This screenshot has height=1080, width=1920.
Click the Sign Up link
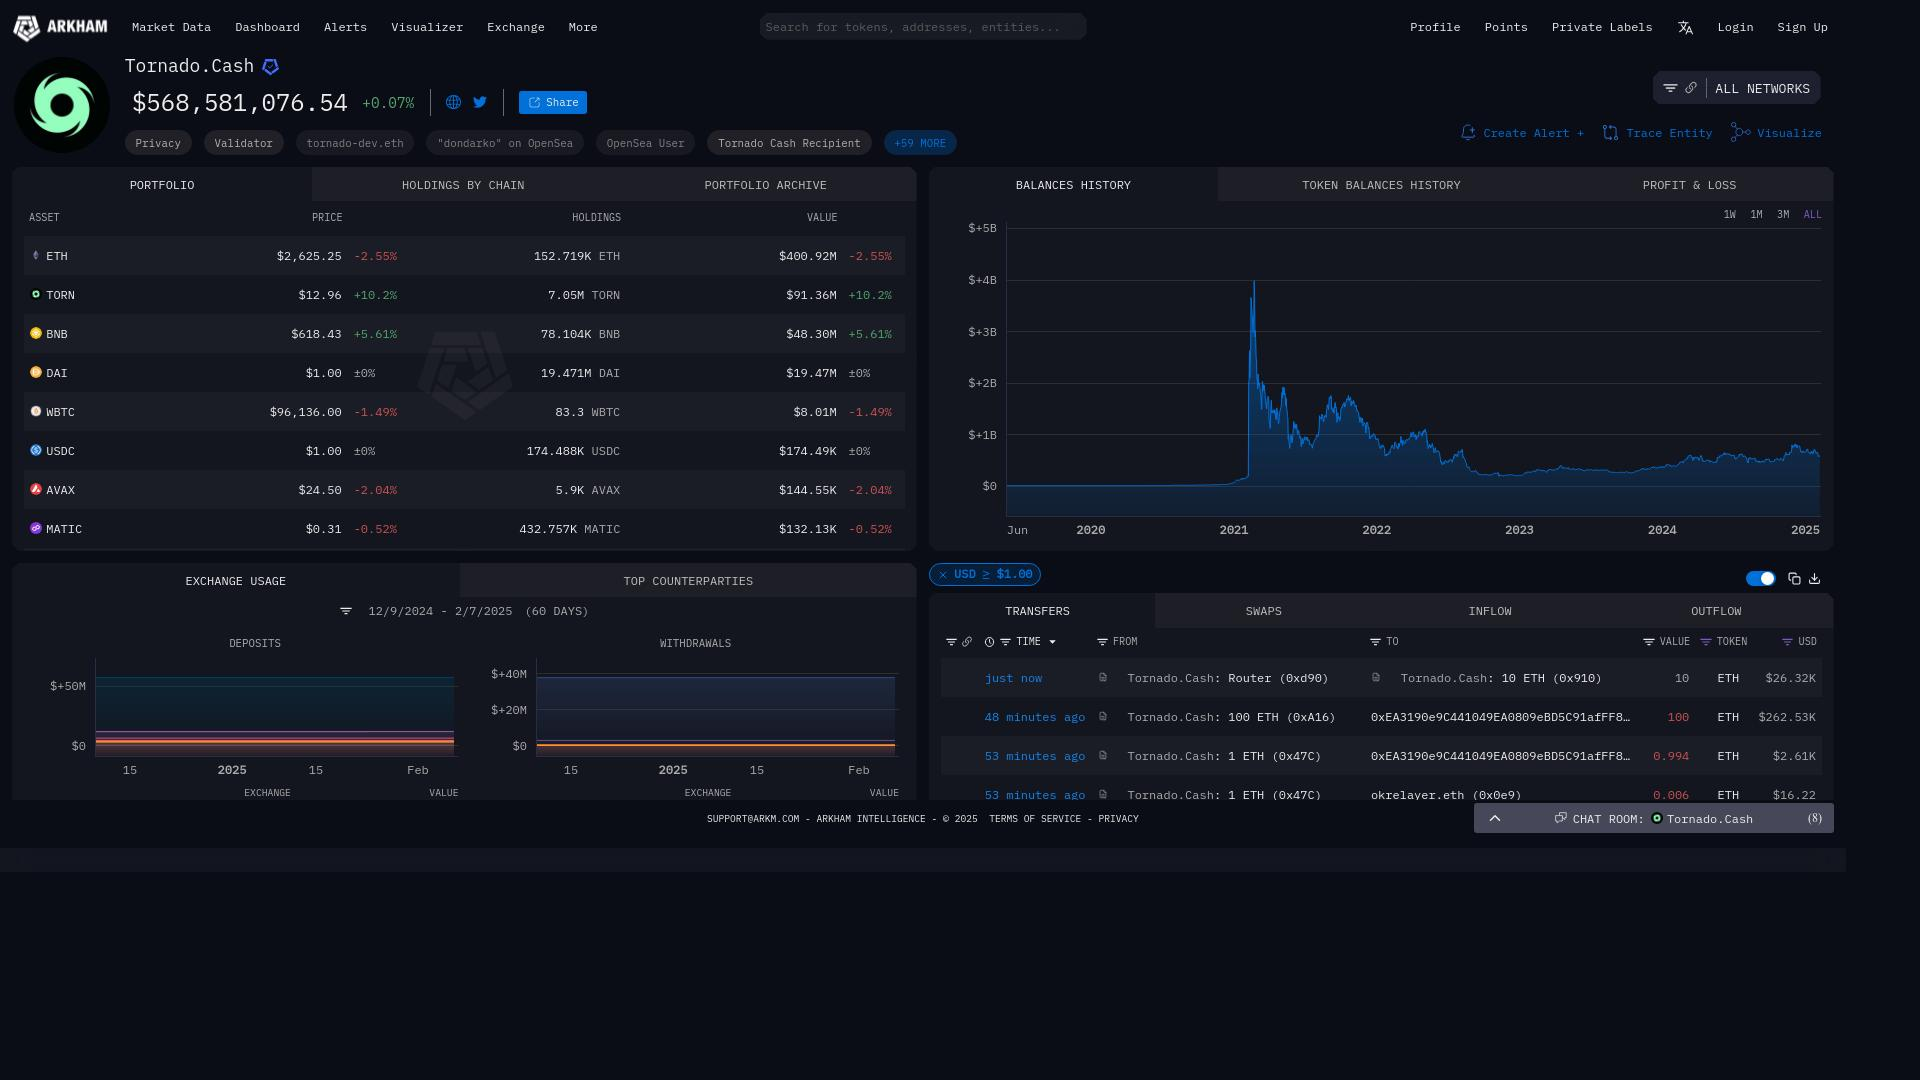point(1802,27)
